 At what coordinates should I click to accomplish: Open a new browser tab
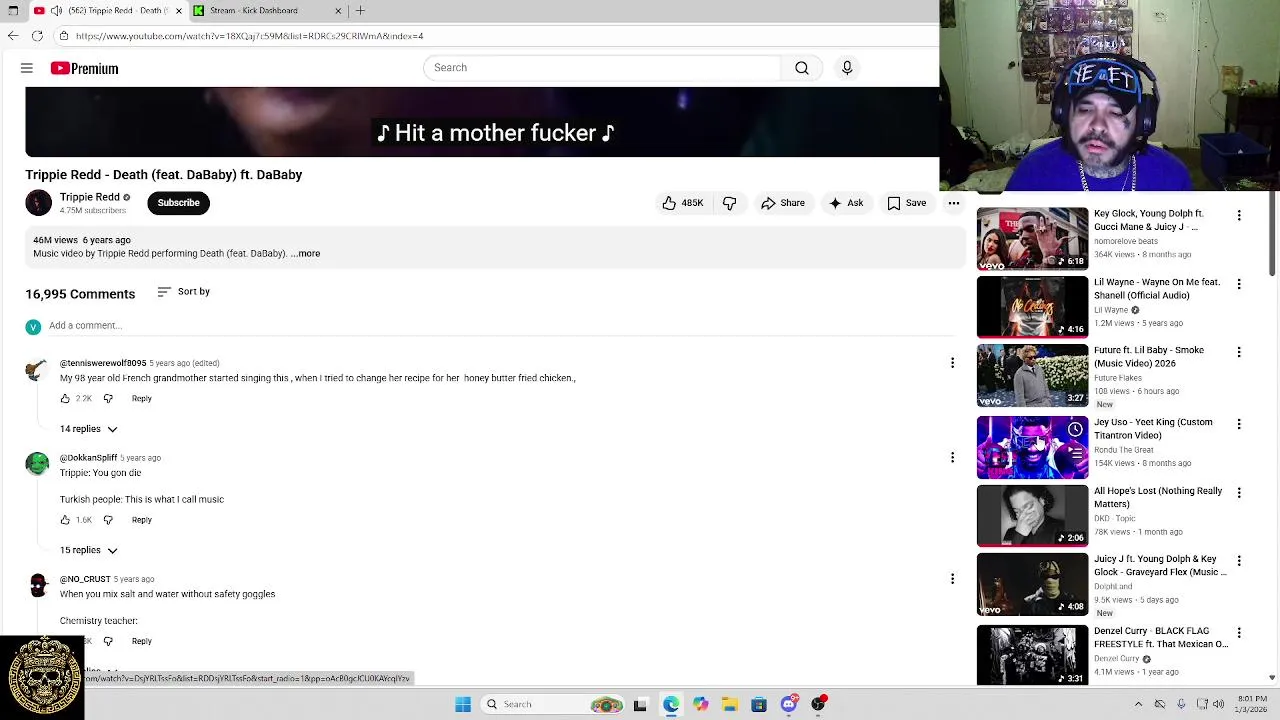coord(360,10)
